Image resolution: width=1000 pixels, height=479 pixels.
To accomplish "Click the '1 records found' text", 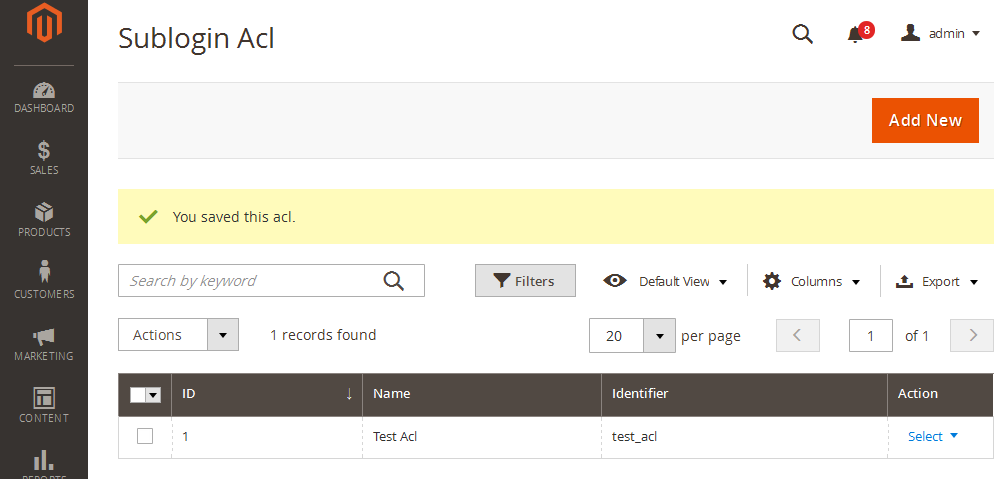I will click(323, 335).
